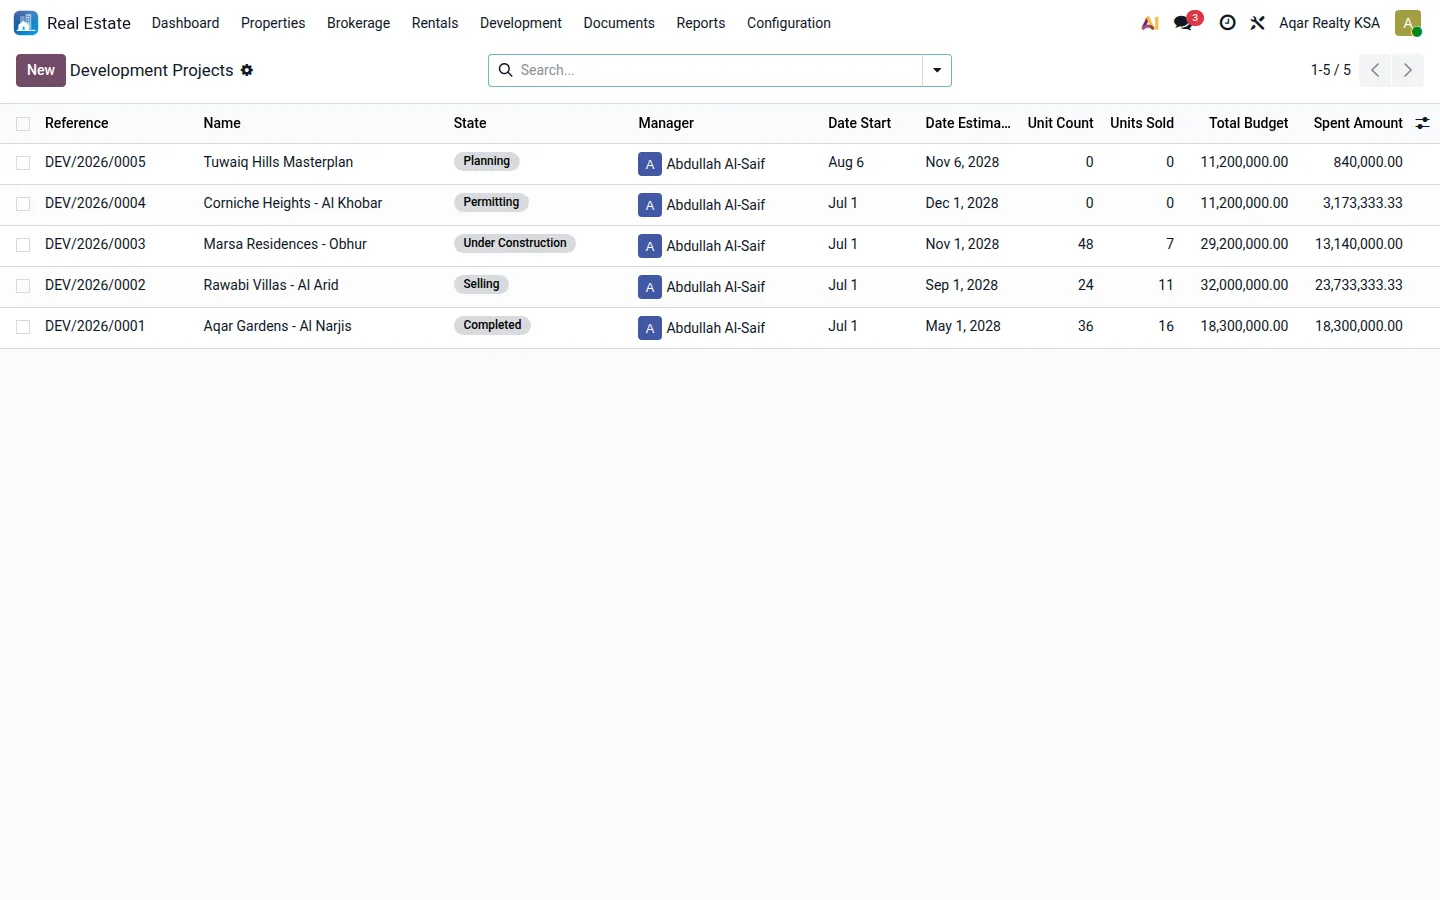
Task: Click manager avatar in Rawabi Villas row
Action: click(x=650, y=287)
